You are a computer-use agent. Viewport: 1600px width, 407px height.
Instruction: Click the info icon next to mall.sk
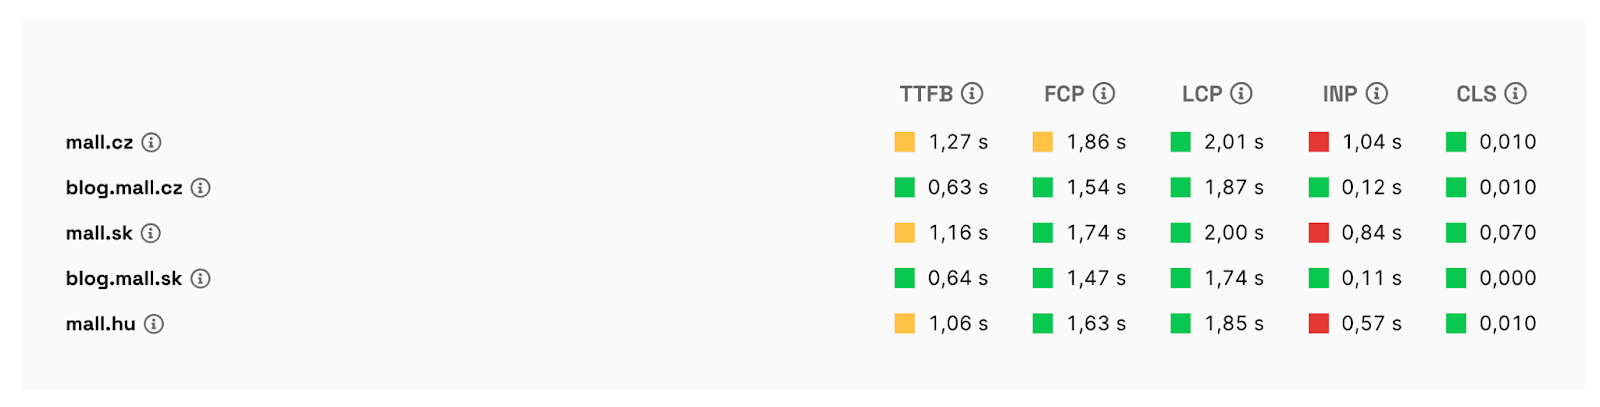click(x=151, y=233)
